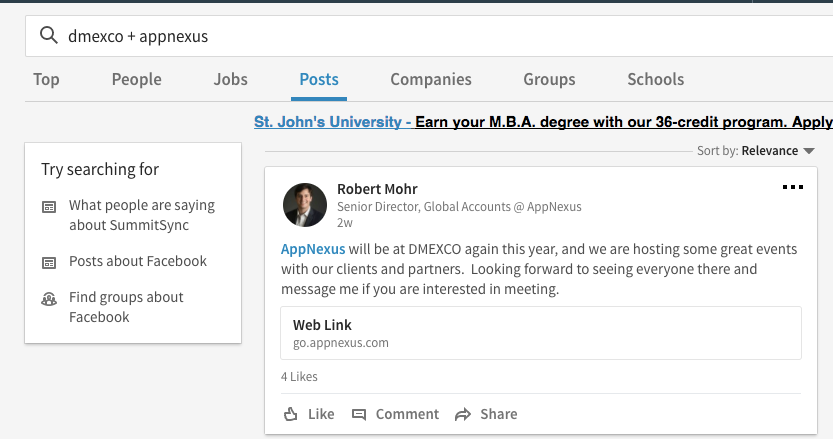Open Robert Mohr's profile name link
Viewport: 833px width, 439px height.
click(x=377, y=189)
